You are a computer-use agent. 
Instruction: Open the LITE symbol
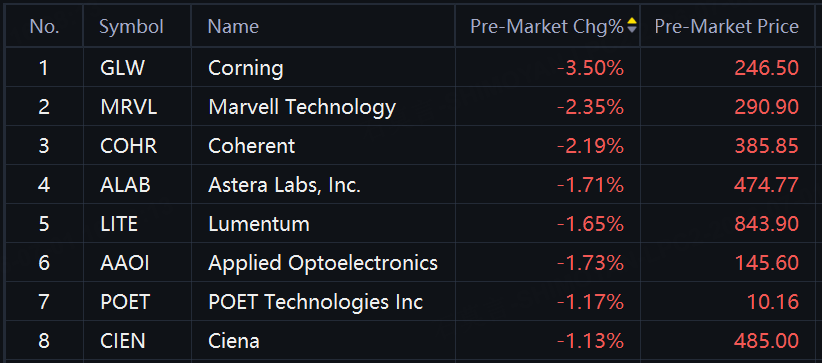(x=119, y=224)
